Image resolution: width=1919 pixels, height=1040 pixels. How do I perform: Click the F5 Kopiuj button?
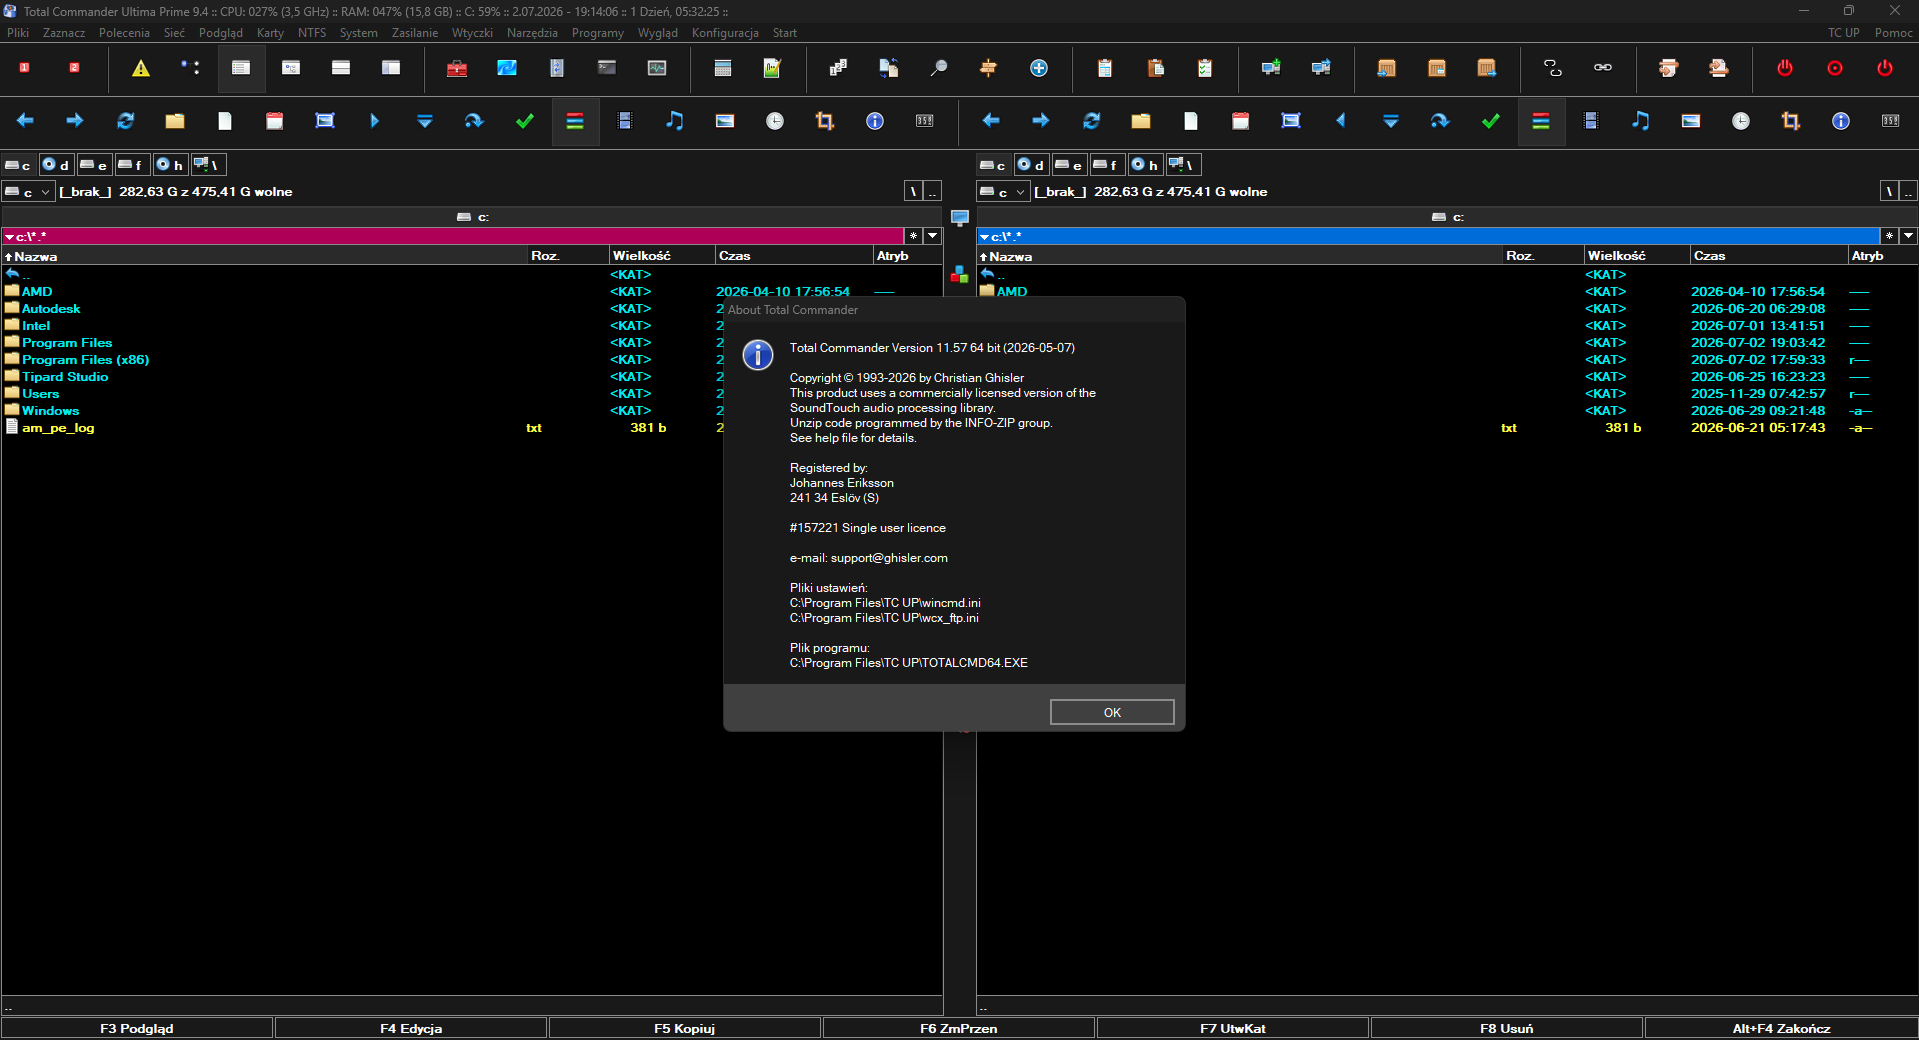pos(685,1028)
